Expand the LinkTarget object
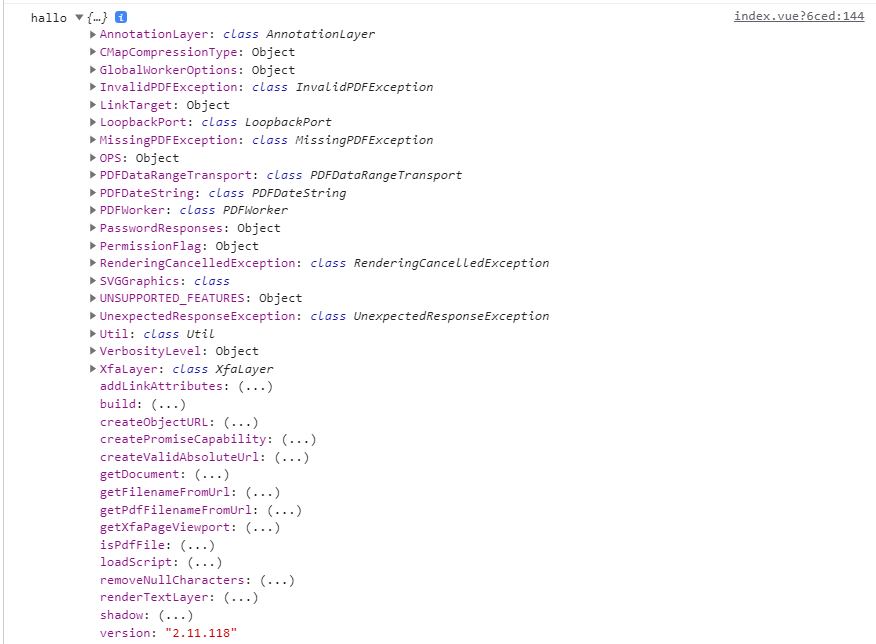Image resolution: width=876 pixels, height=644 pixels. [92, 104]
